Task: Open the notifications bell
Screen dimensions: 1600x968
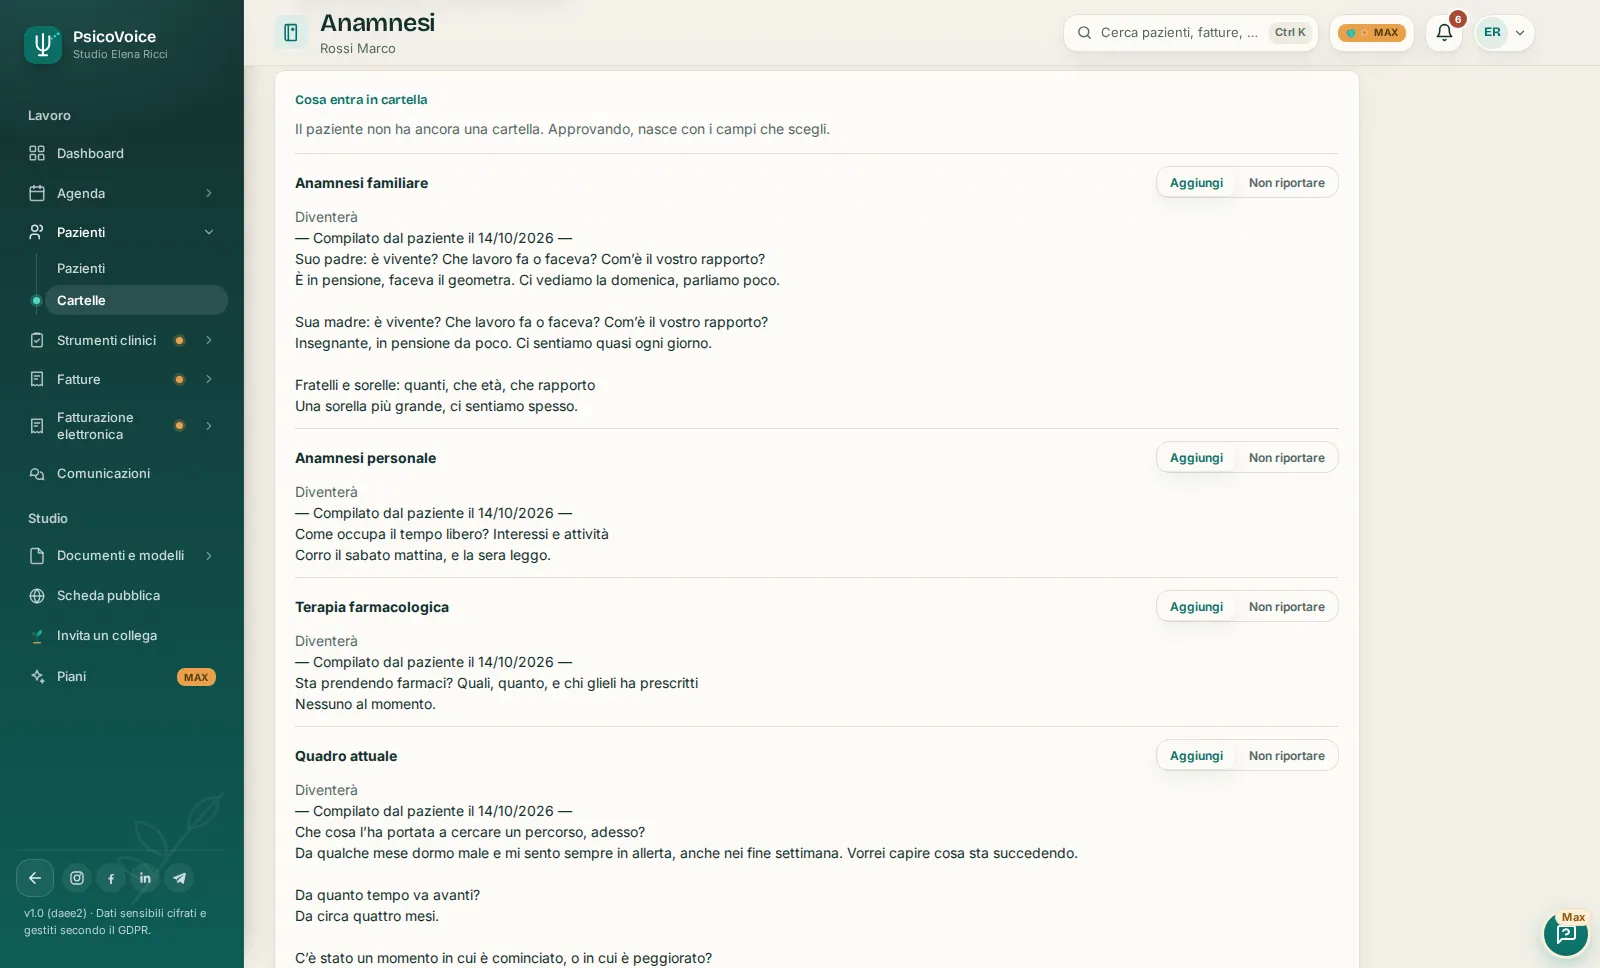Action: (x=1444, y=33)
